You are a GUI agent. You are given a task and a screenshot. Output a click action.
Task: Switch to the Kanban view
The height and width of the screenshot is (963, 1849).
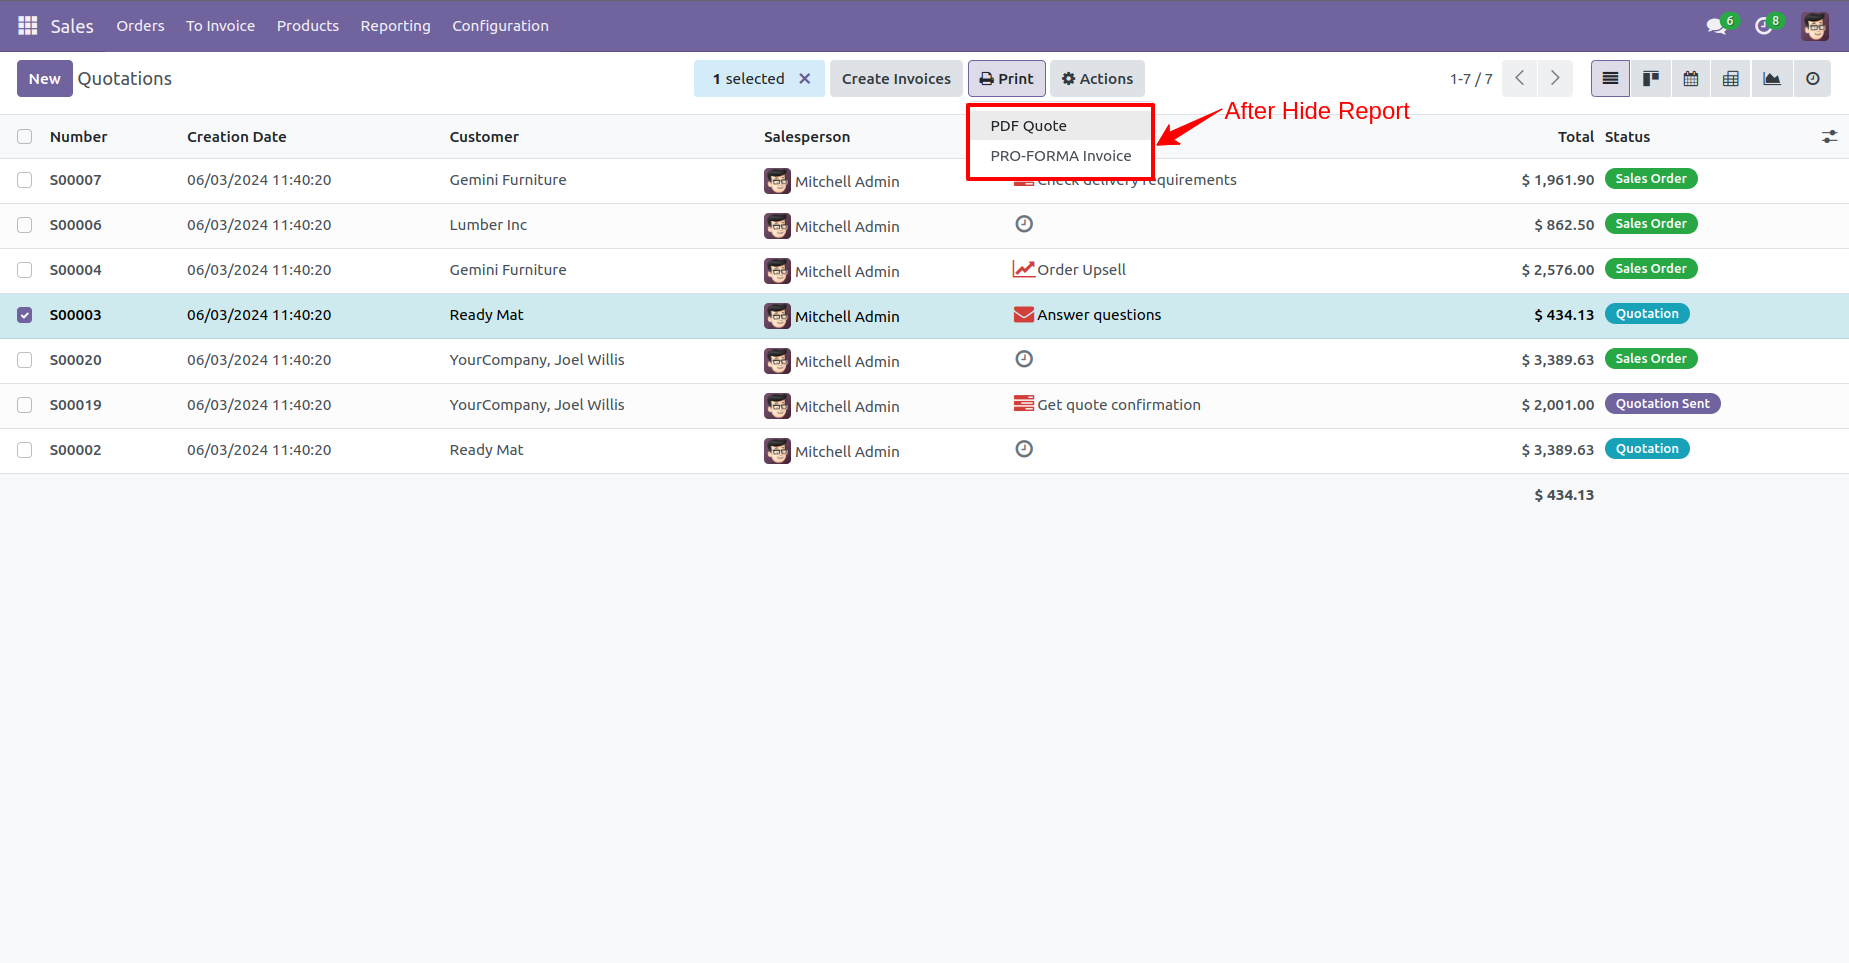[x=1651, y=78]
